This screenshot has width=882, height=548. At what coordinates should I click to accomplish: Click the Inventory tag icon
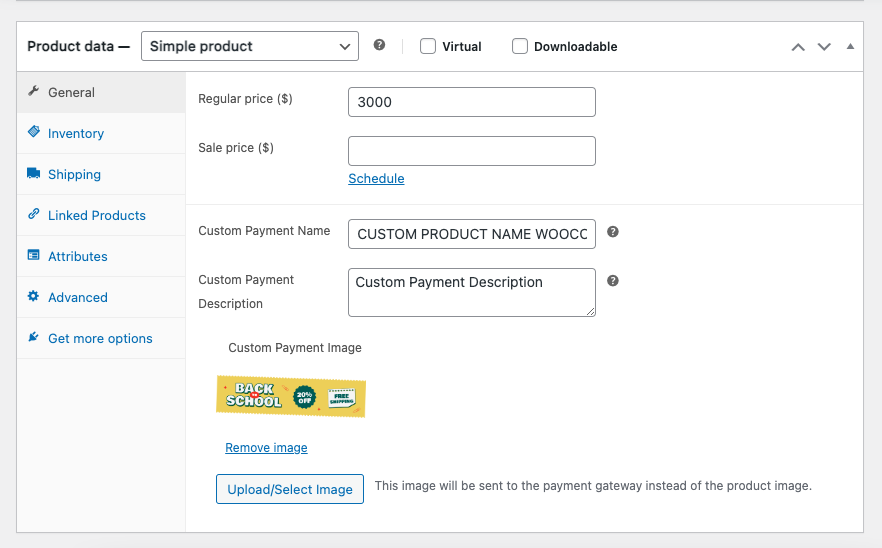pyautogui.click(x=34, y=133)
